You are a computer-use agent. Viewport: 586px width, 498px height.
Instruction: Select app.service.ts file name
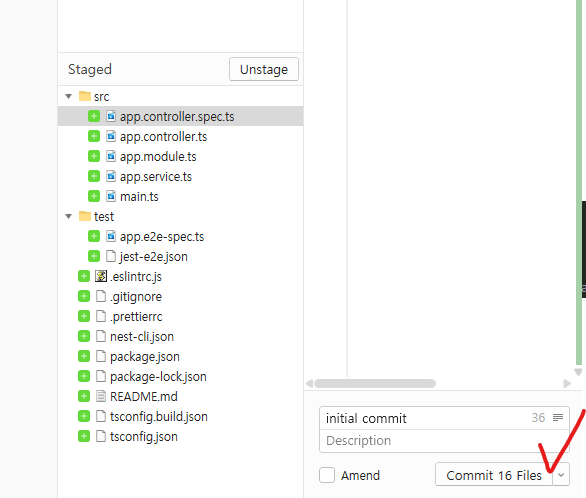(x=156, y=177)
